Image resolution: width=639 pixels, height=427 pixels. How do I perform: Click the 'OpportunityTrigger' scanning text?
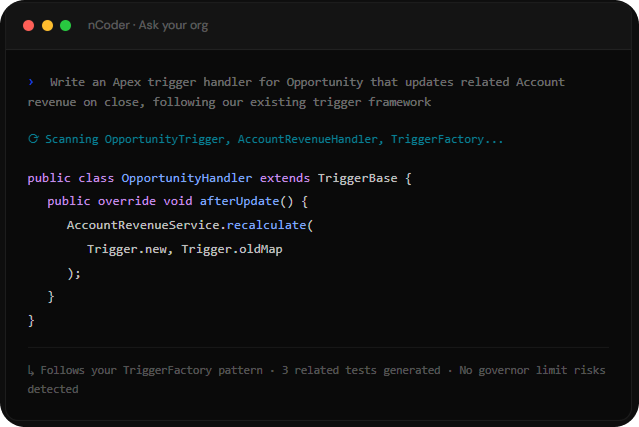coord(165,139)
